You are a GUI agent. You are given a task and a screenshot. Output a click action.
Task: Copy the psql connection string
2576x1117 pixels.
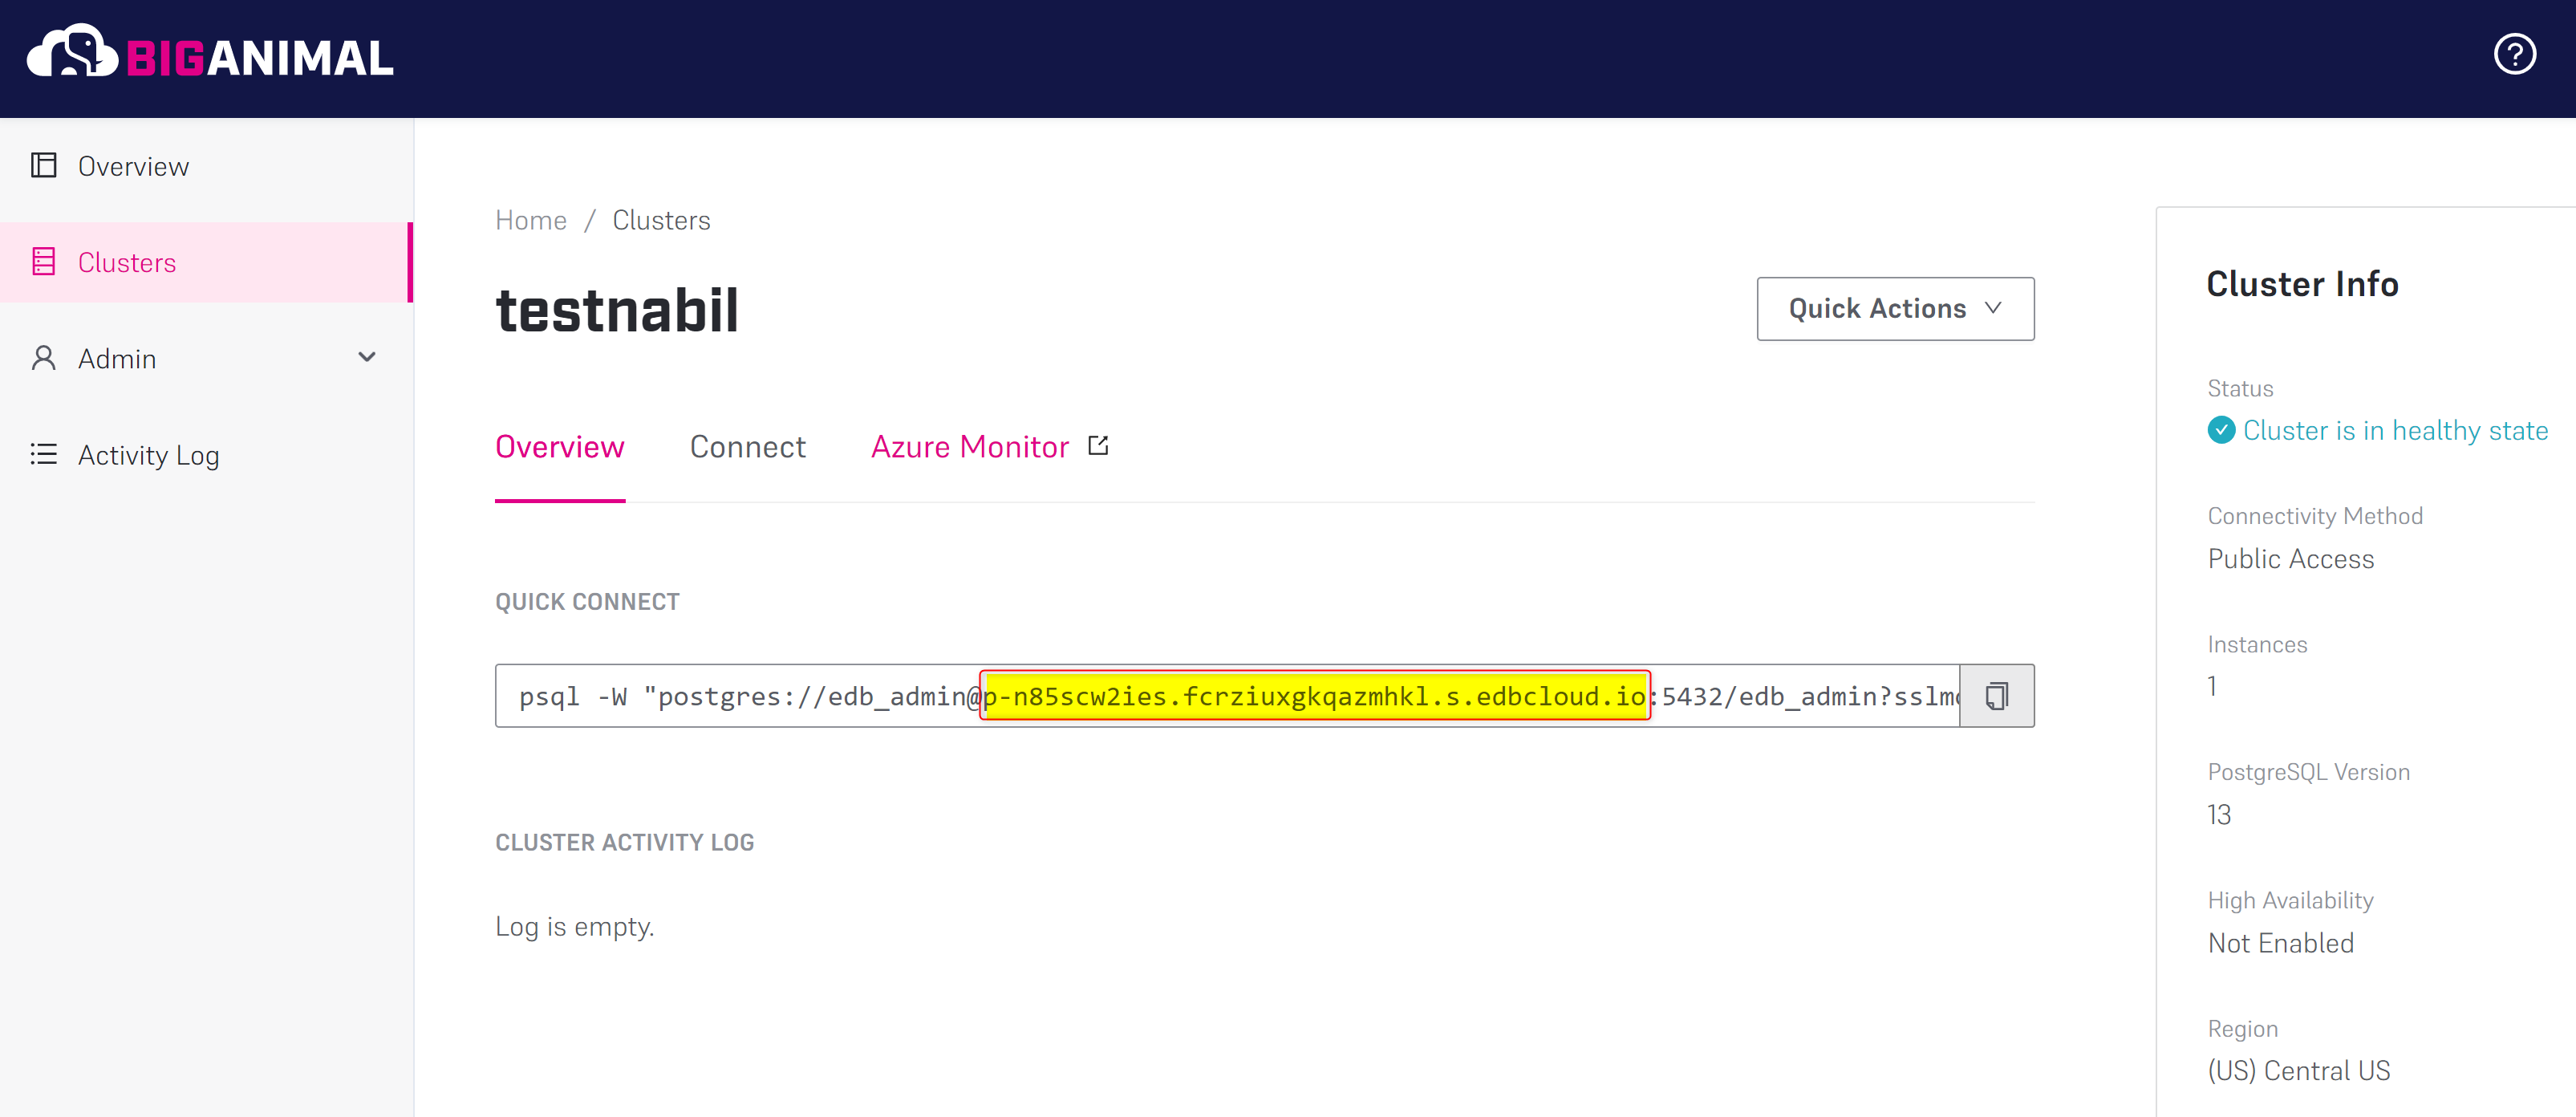1996,695
